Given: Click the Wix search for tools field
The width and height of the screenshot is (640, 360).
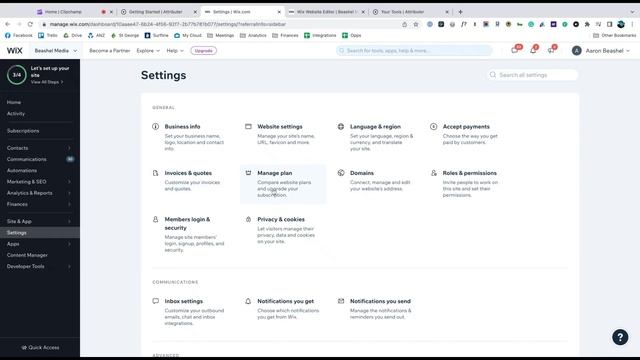Looking at the screenshot, I should click(x=414, y=51).
